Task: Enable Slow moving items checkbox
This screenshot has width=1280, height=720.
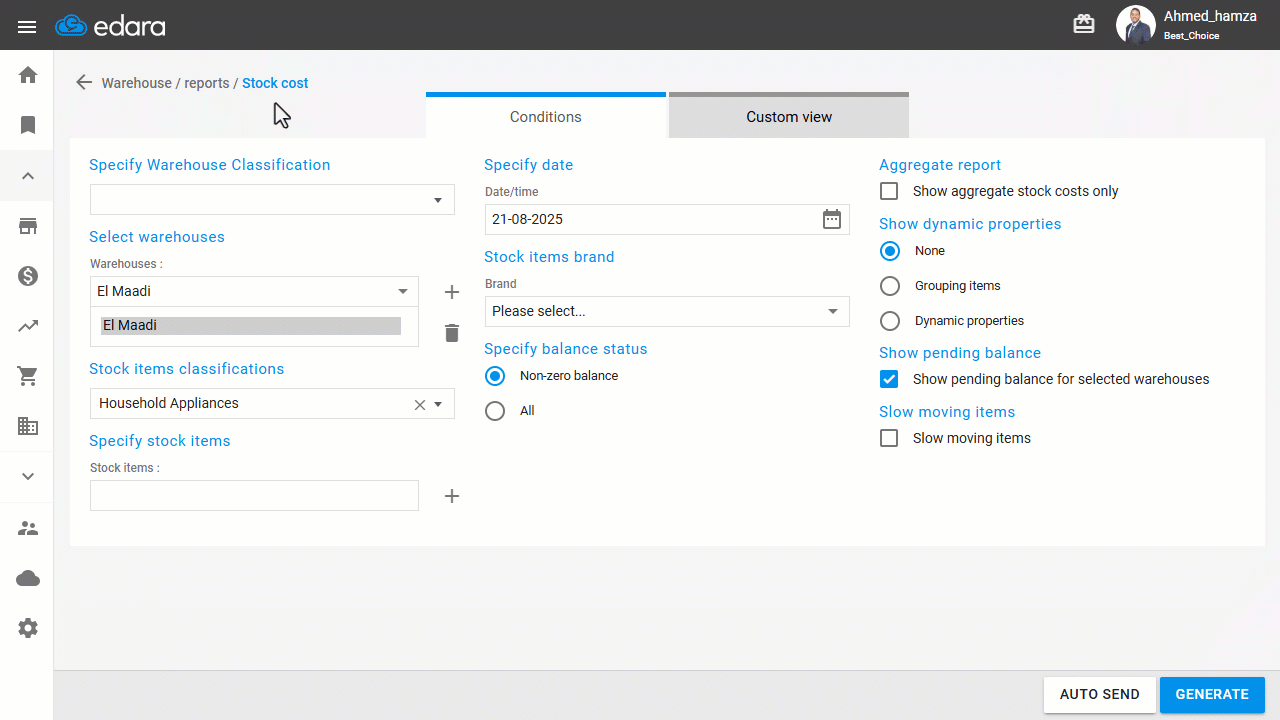Action: click(889, 438)
